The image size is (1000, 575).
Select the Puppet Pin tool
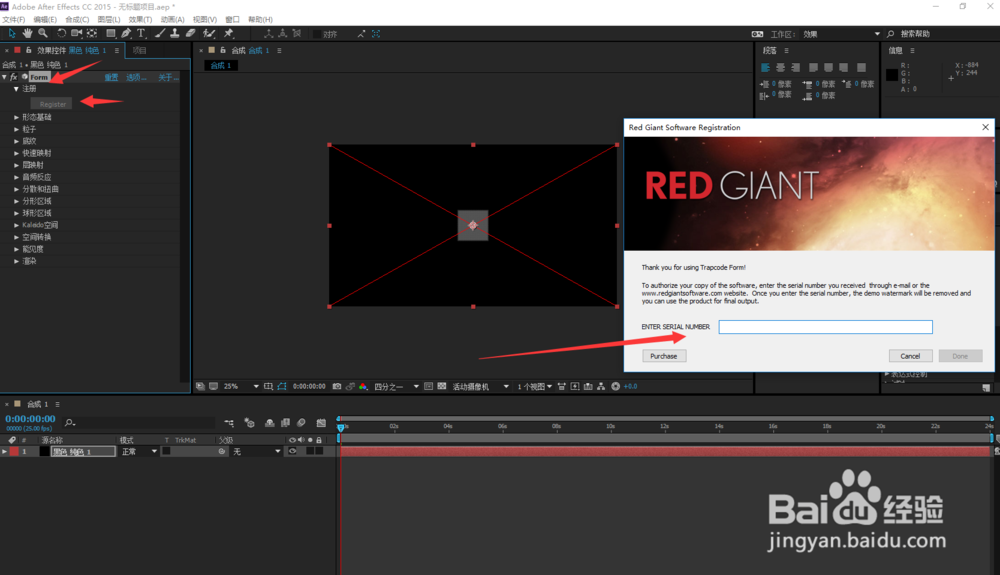pos(229,34)
